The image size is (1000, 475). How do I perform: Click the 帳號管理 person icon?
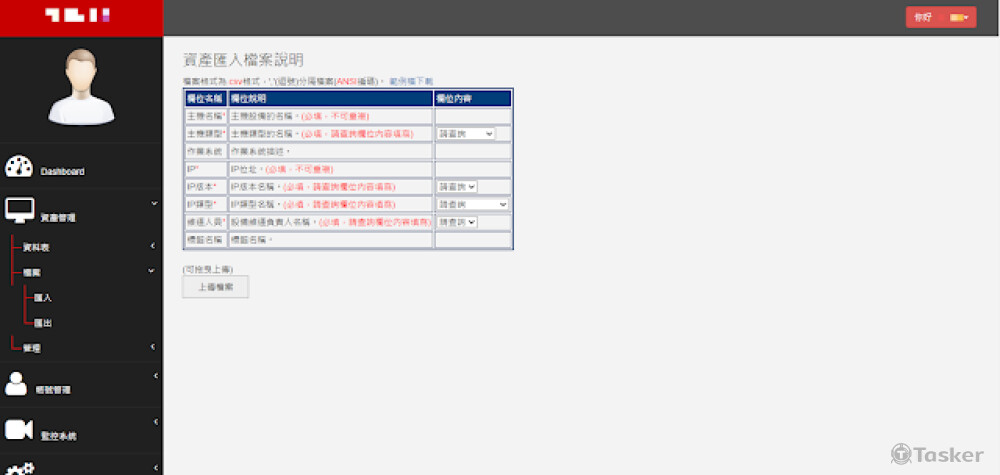[x=17, y=385]
